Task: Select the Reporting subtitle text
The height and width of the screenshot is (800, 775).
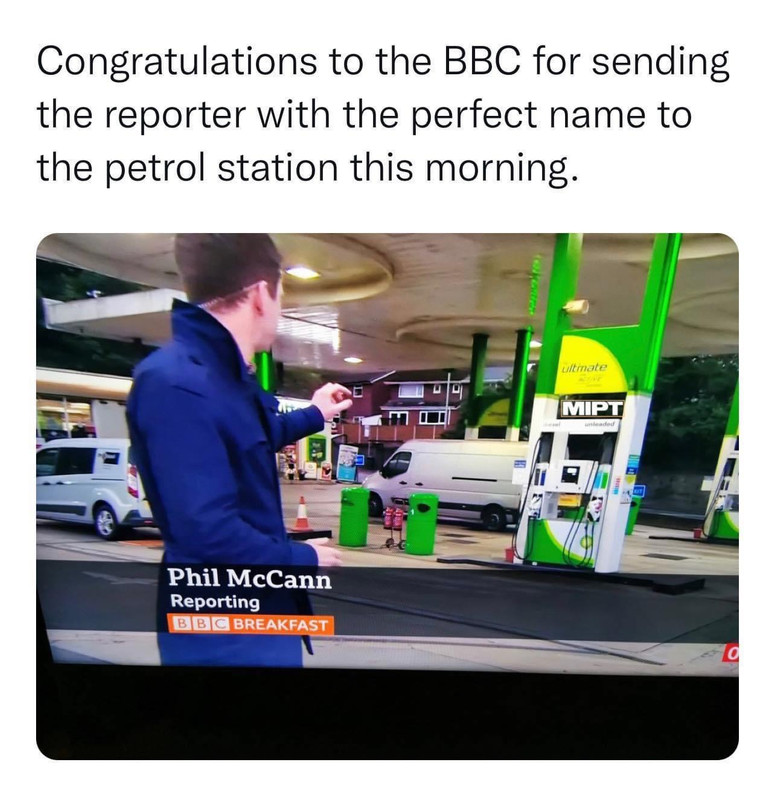Action: pos(215,602)
